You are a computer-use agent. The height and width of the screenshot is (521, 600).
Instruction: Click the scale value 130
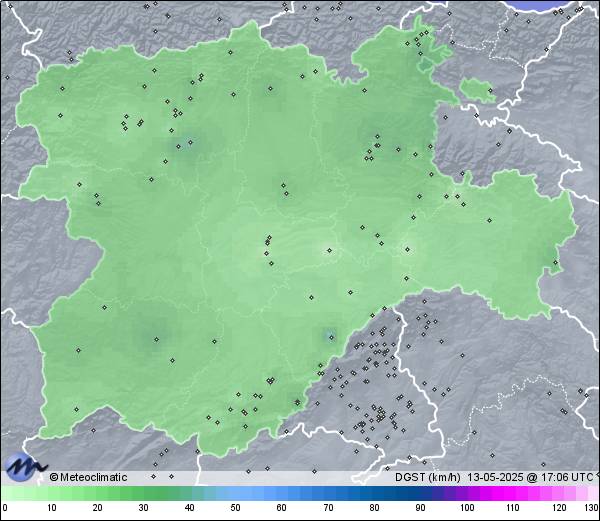[591, 508]
